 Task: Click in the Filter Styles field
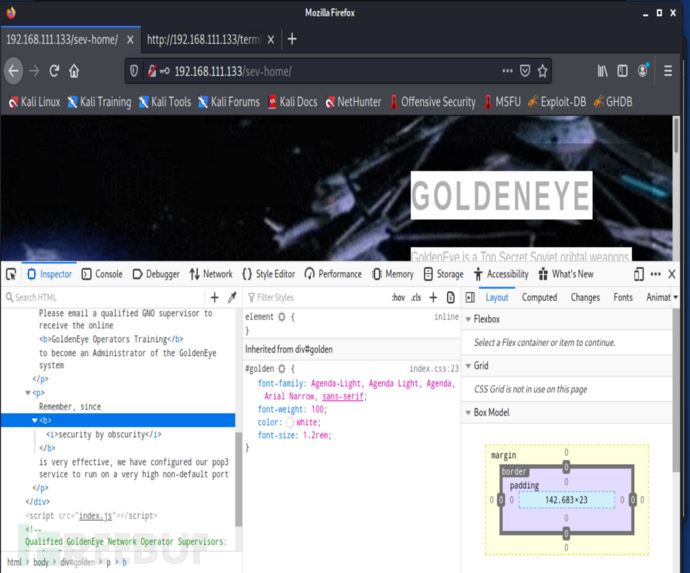pyautogui.click(x=318, y=298)
